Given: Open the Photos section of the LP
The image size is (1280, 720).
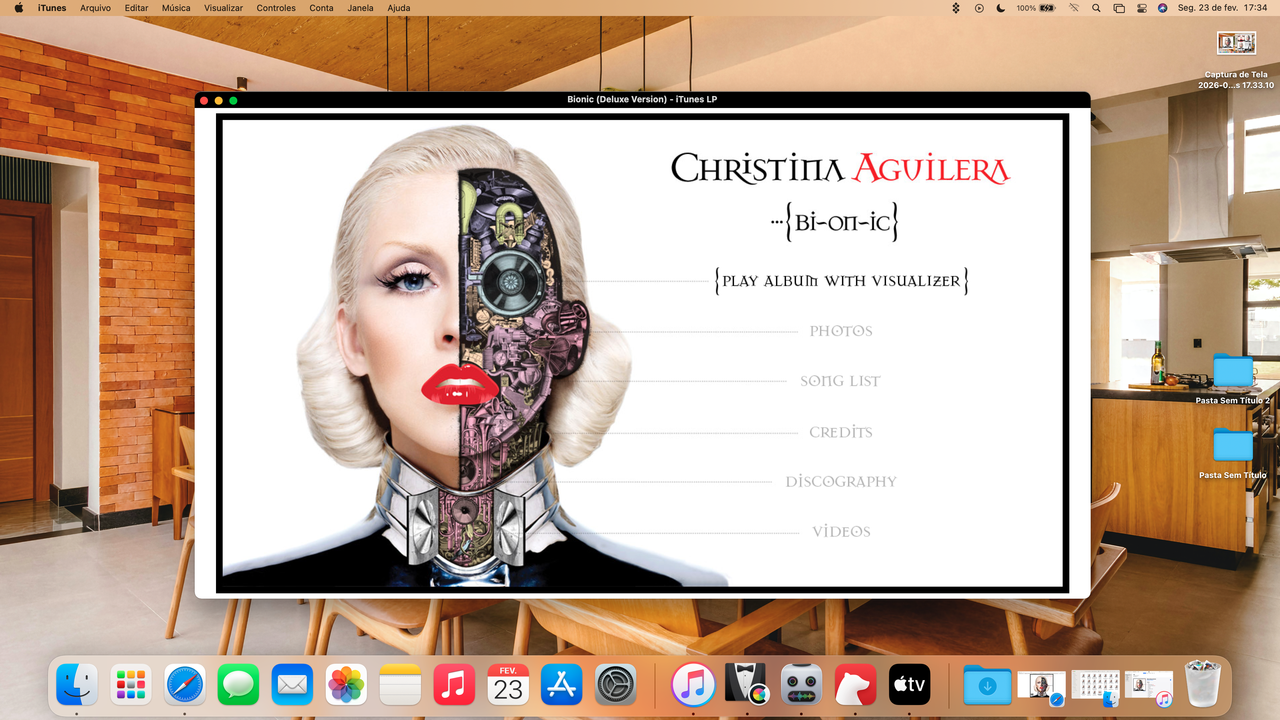Looking at the screenshot, I should coord(841,331).
